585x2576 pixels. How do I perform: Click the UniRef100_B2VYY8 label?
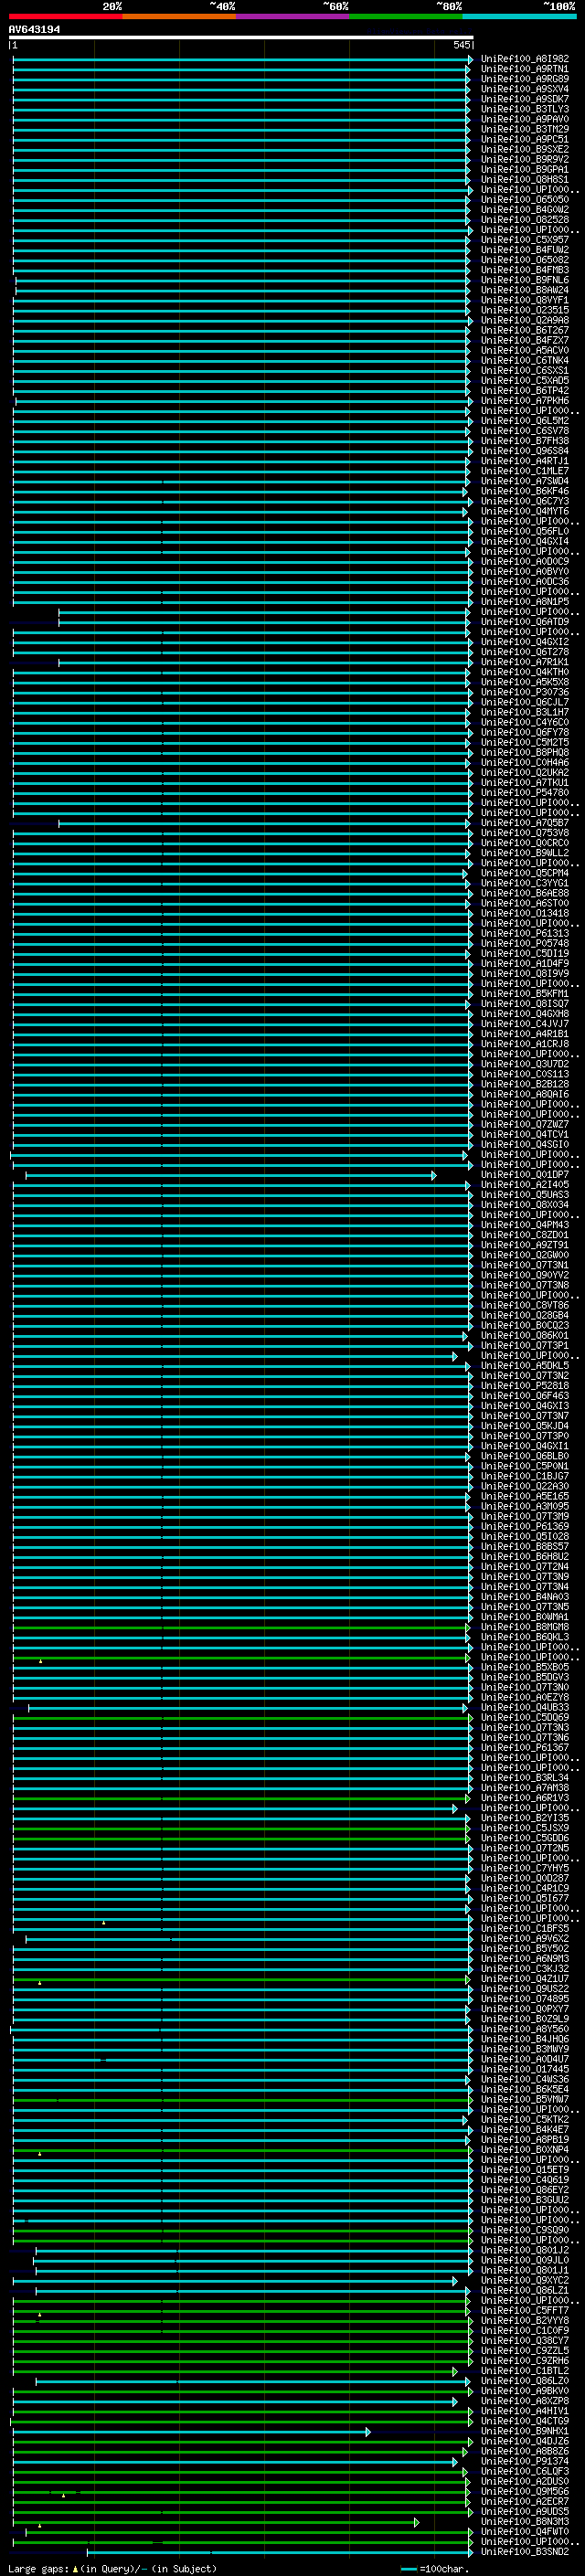pyautogui.click(x=525, y=2321)
